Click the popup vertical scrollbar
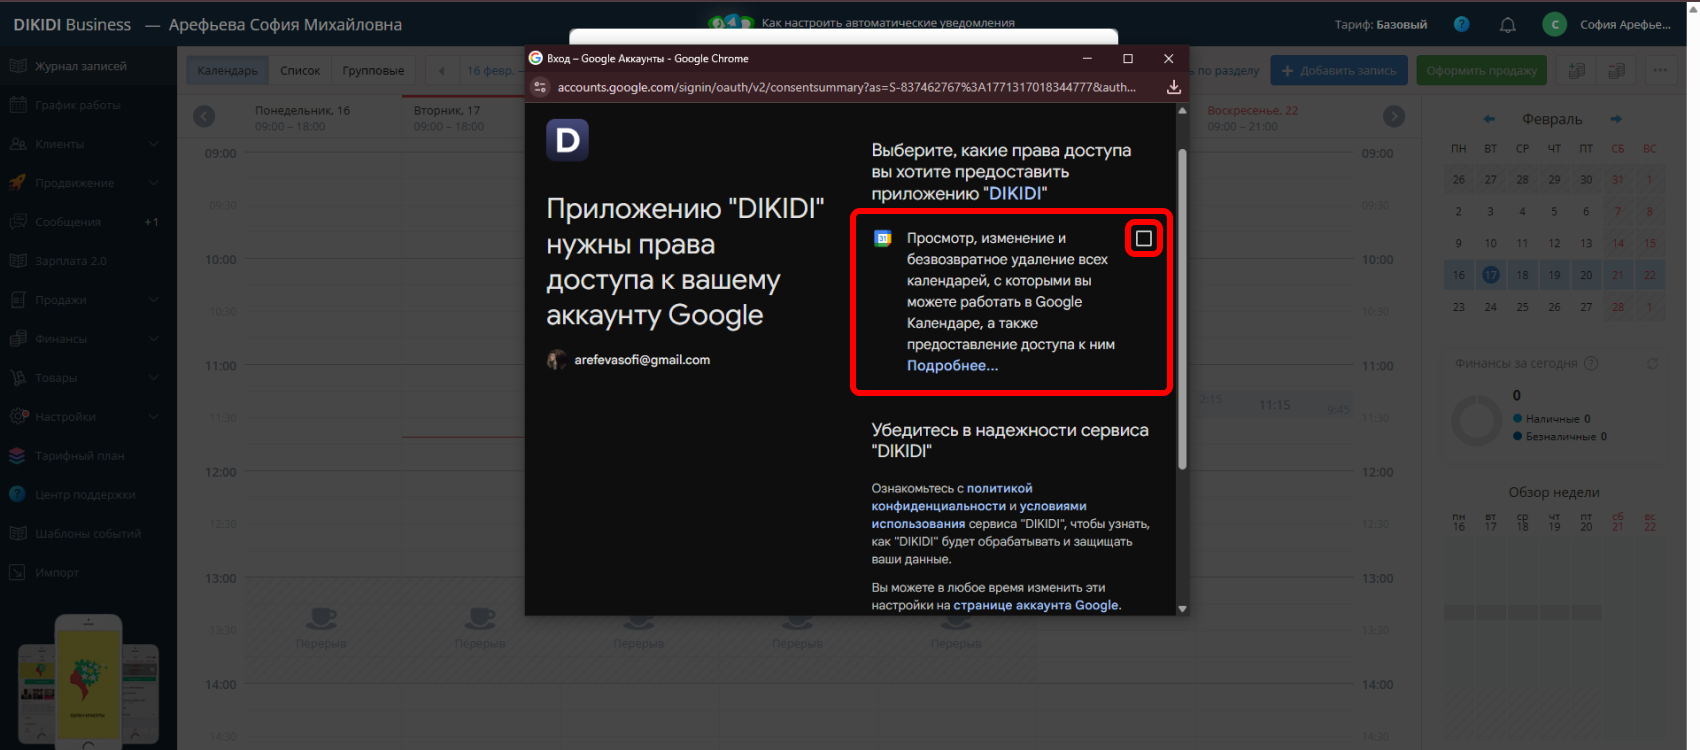 point(1182,310)
